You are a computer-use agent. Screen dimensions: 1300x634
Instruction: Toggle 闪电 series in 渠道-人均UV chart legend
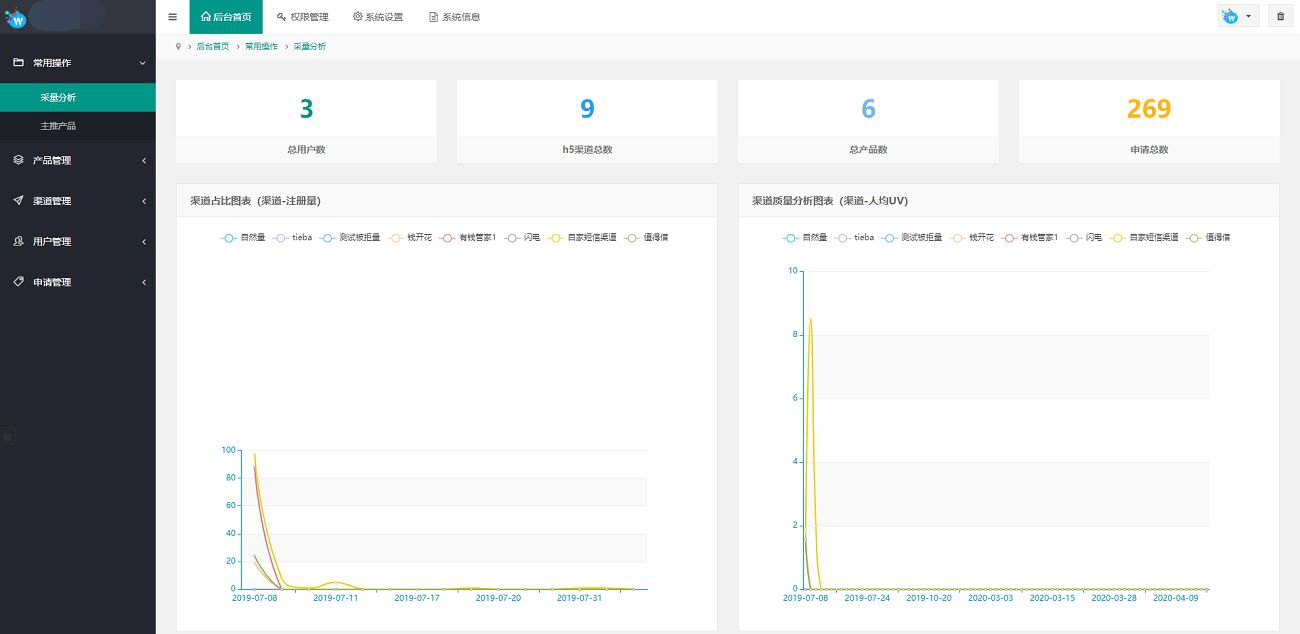[x=1085, y=238]
